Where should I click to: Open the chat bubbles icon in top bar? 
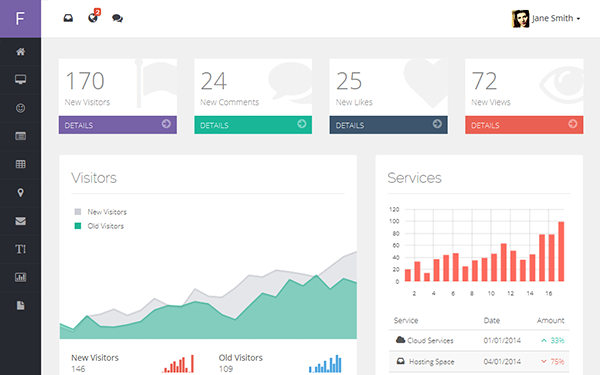click(x=117, y=18)
